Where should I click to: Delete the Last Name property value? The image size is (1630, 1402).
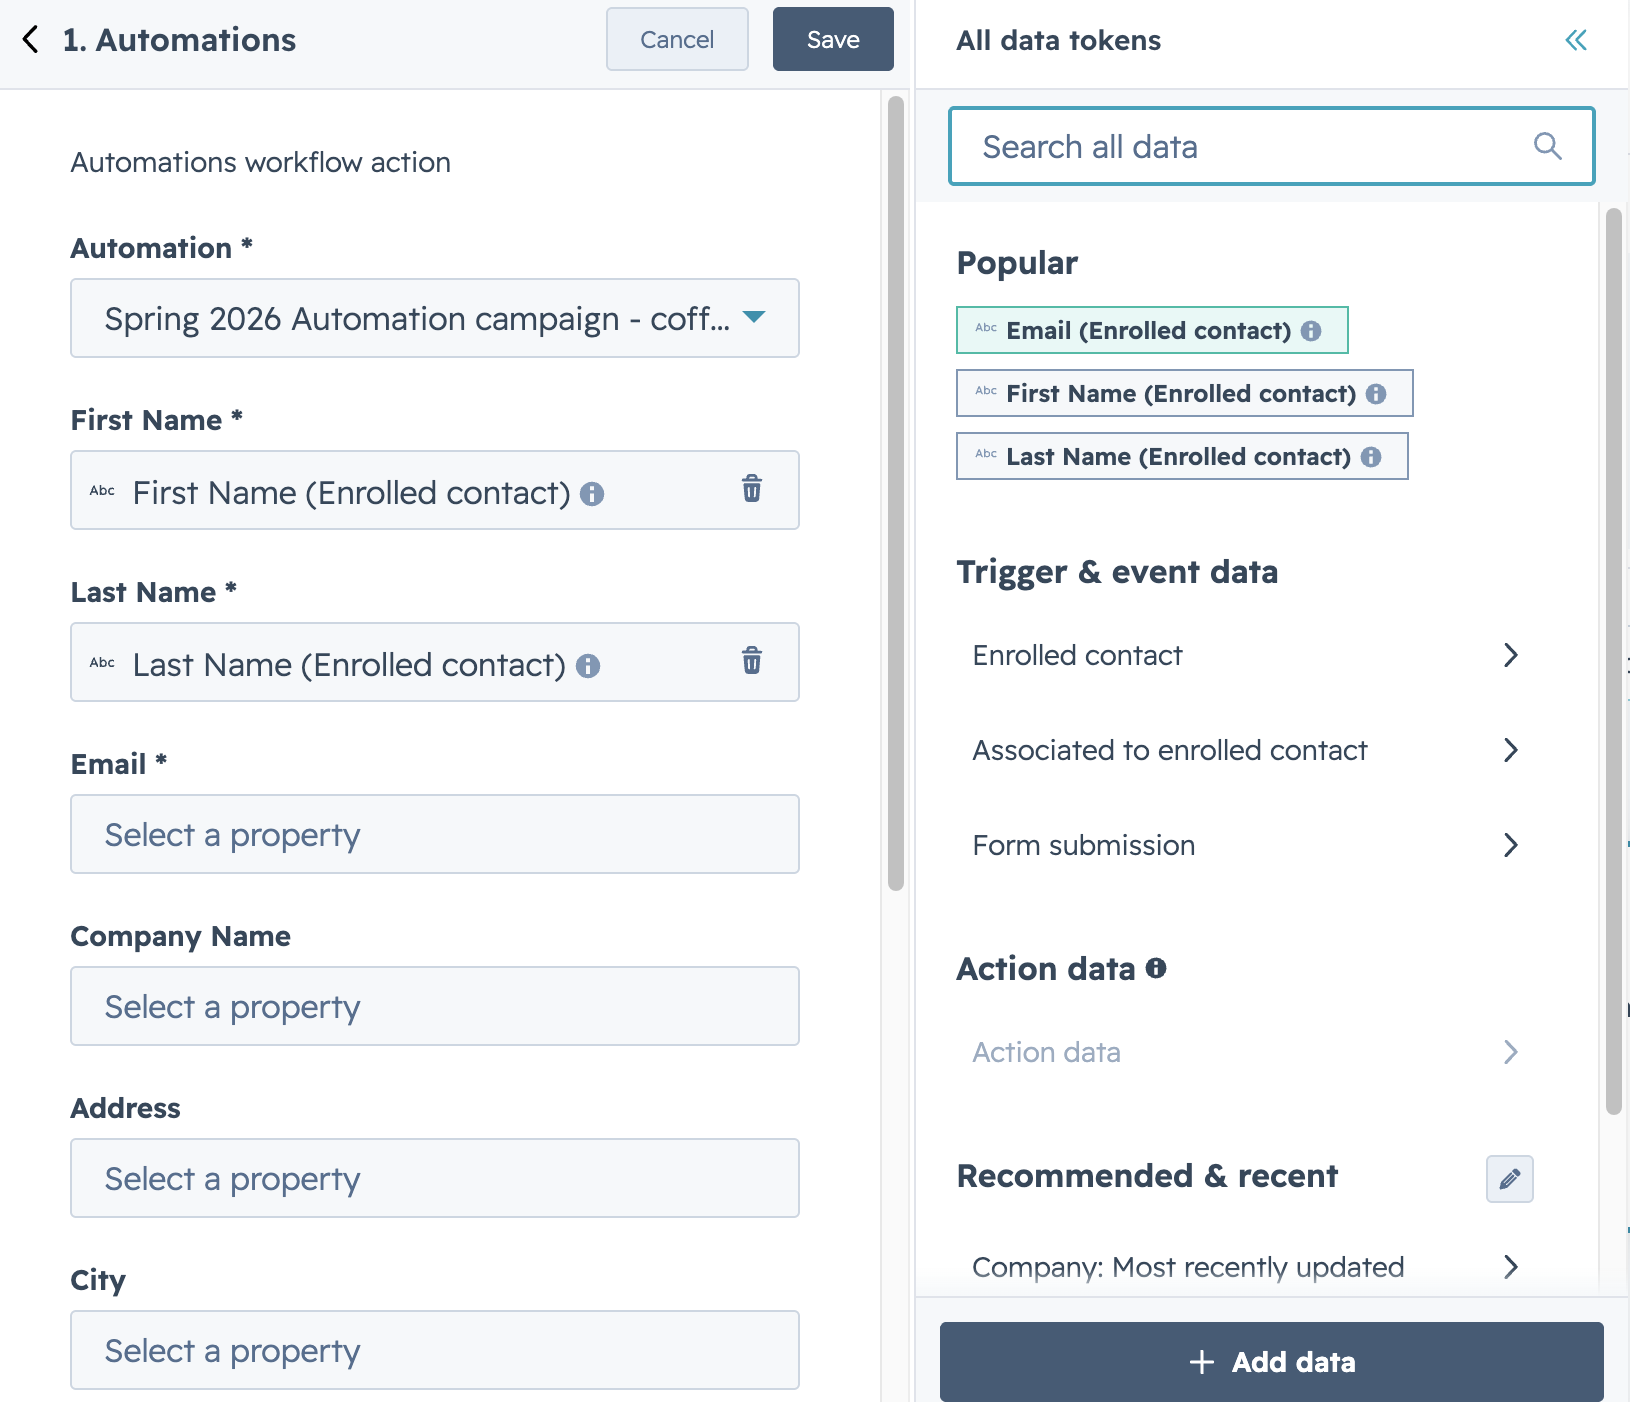click(x=752, y=661)
